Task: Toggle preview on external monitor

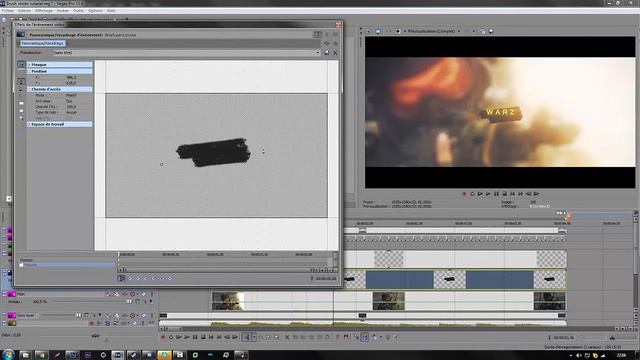Action: pos(378,31)
